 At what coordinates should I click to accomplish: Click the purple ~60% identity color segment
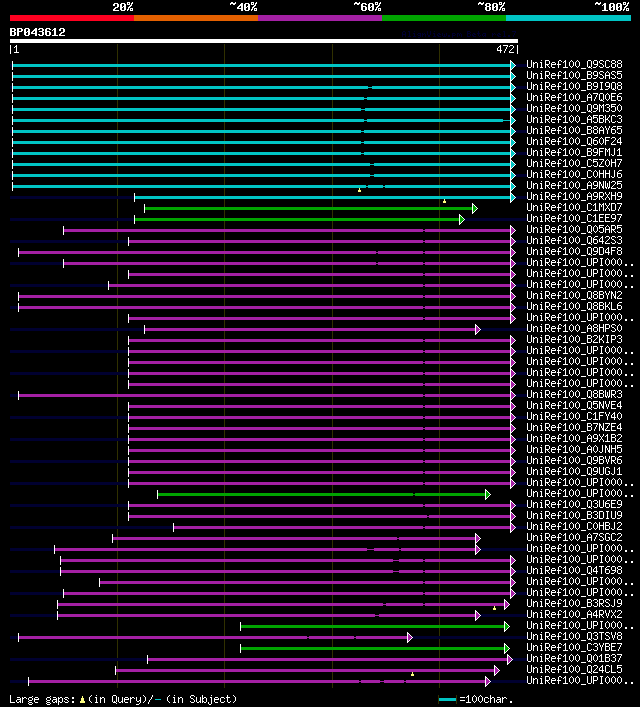[320, 18]
